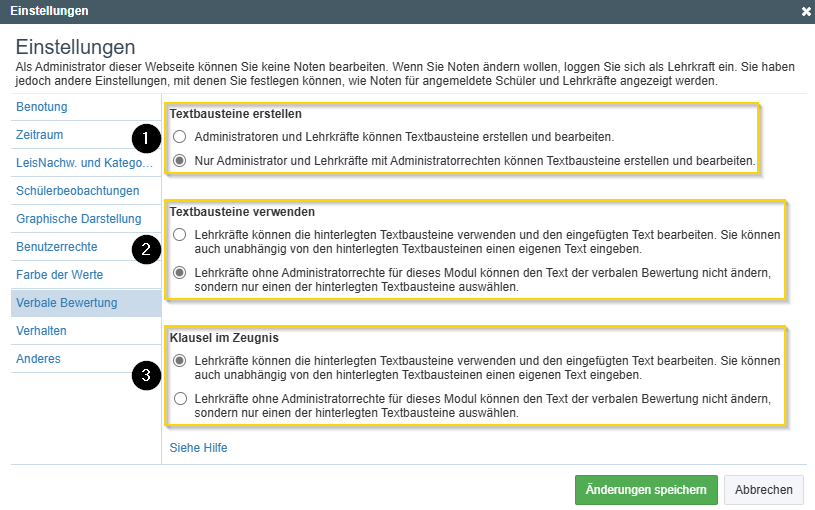Choose first radio under Textbausteine verwenden
This screenshot has height=510, width=815.
tap(179, 235)
